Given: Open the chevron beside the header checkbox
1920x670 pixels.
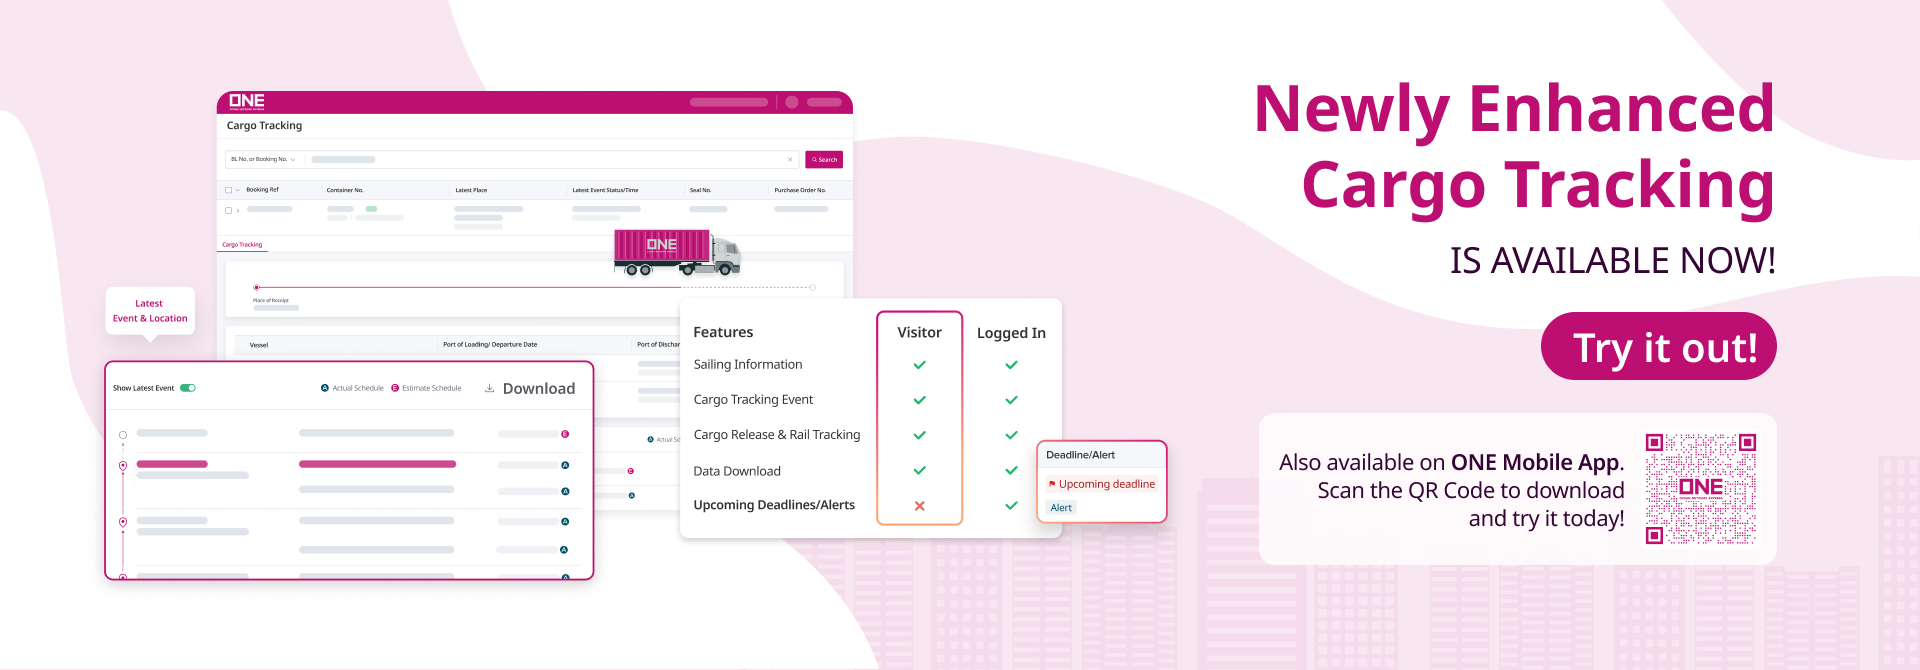Looking at the screenshot, I should [x=238, y=190].
